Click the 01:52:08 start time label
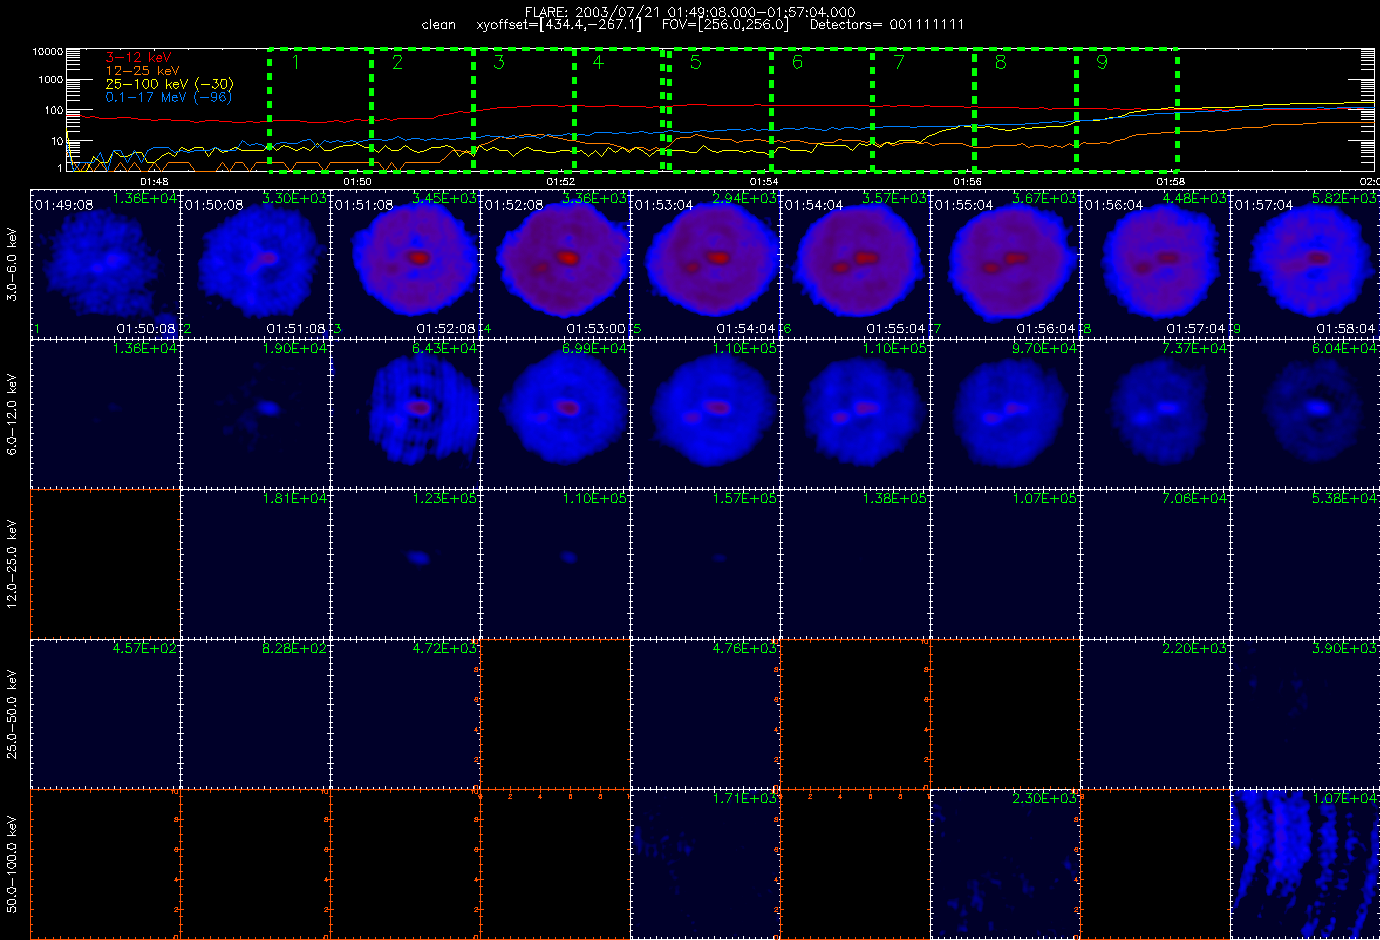 (x=513, y=205)
